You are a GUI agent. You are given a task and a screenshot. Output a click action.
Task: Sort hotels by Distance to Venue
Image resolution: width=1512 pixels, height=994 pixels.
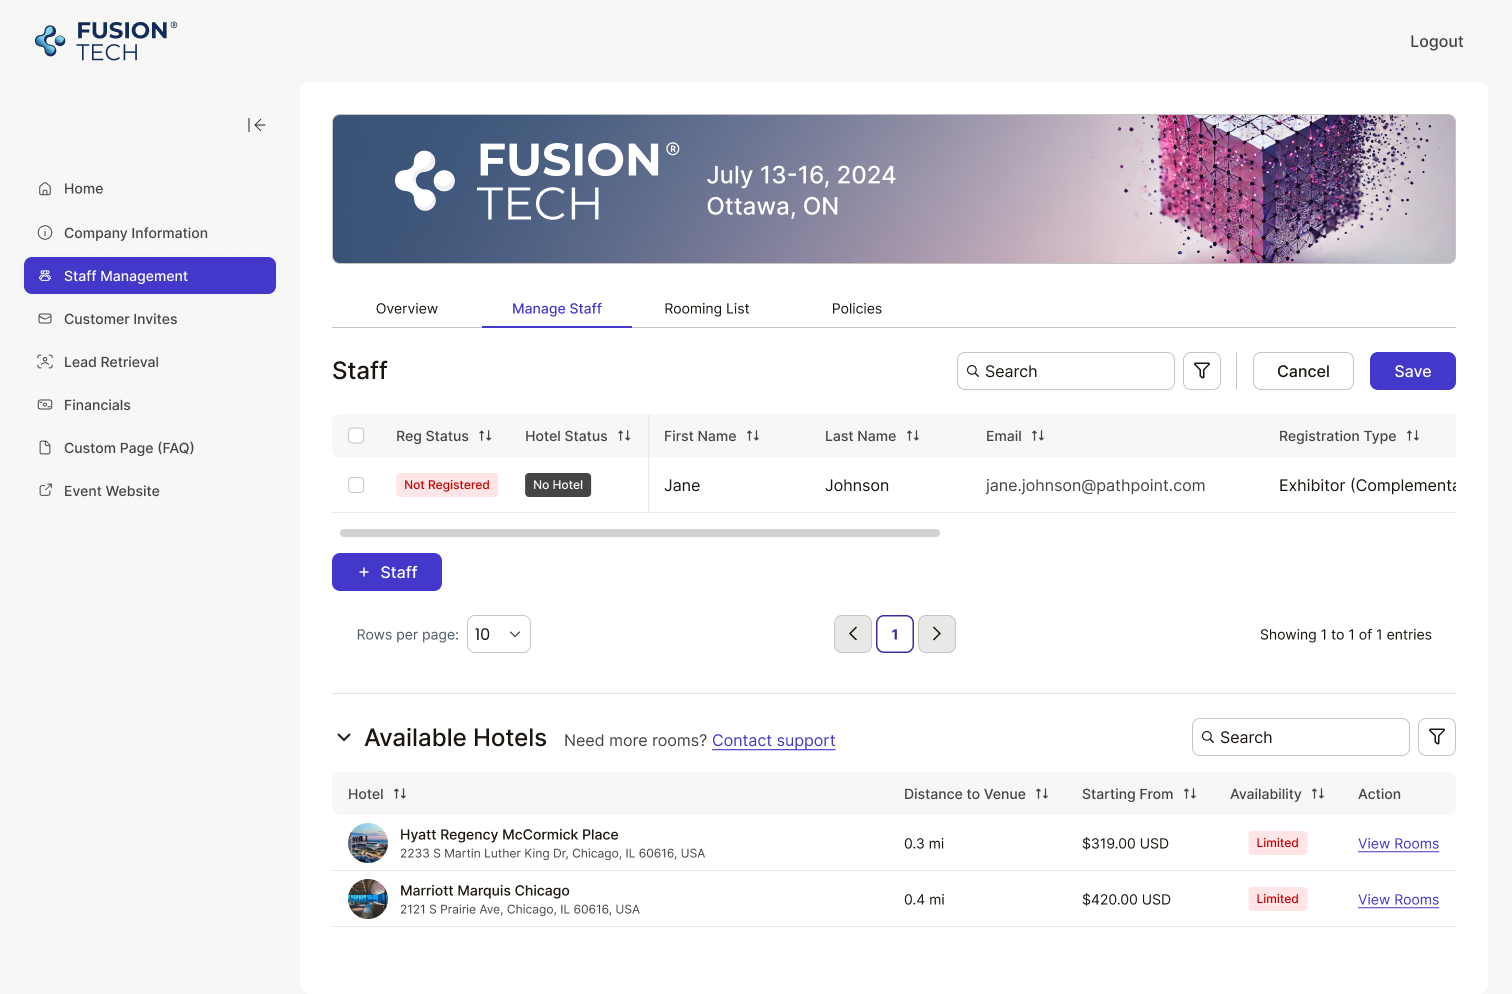(x=1042, y=794)
